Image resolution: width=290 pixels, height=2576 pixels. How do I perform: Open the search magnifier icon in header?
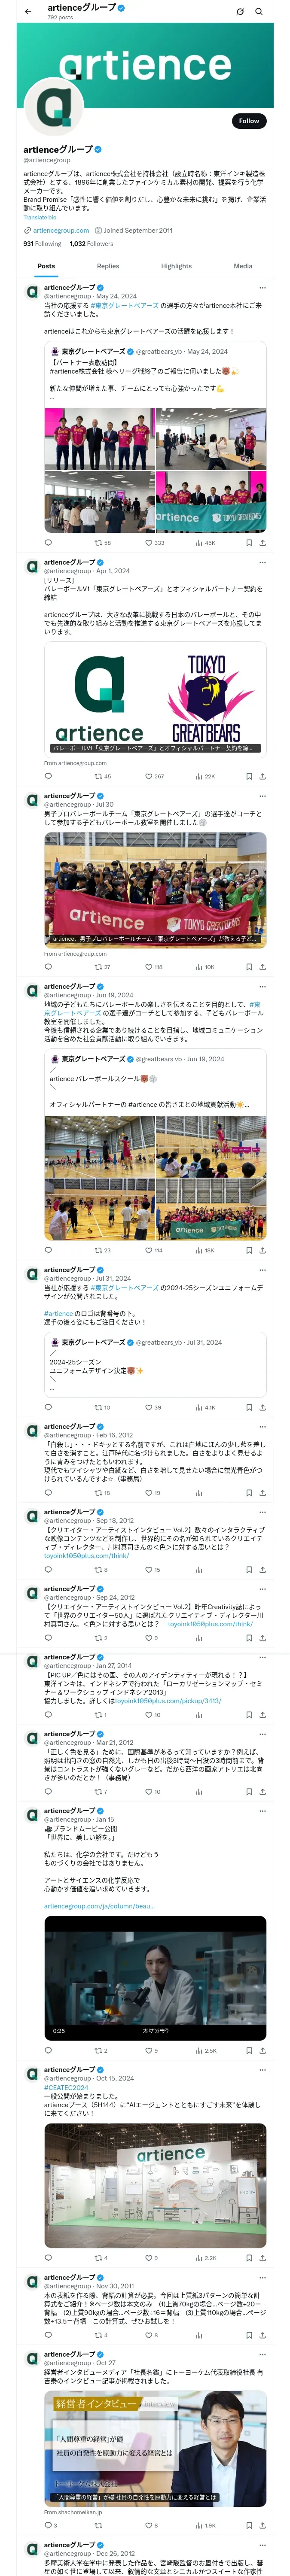(259, 12)
